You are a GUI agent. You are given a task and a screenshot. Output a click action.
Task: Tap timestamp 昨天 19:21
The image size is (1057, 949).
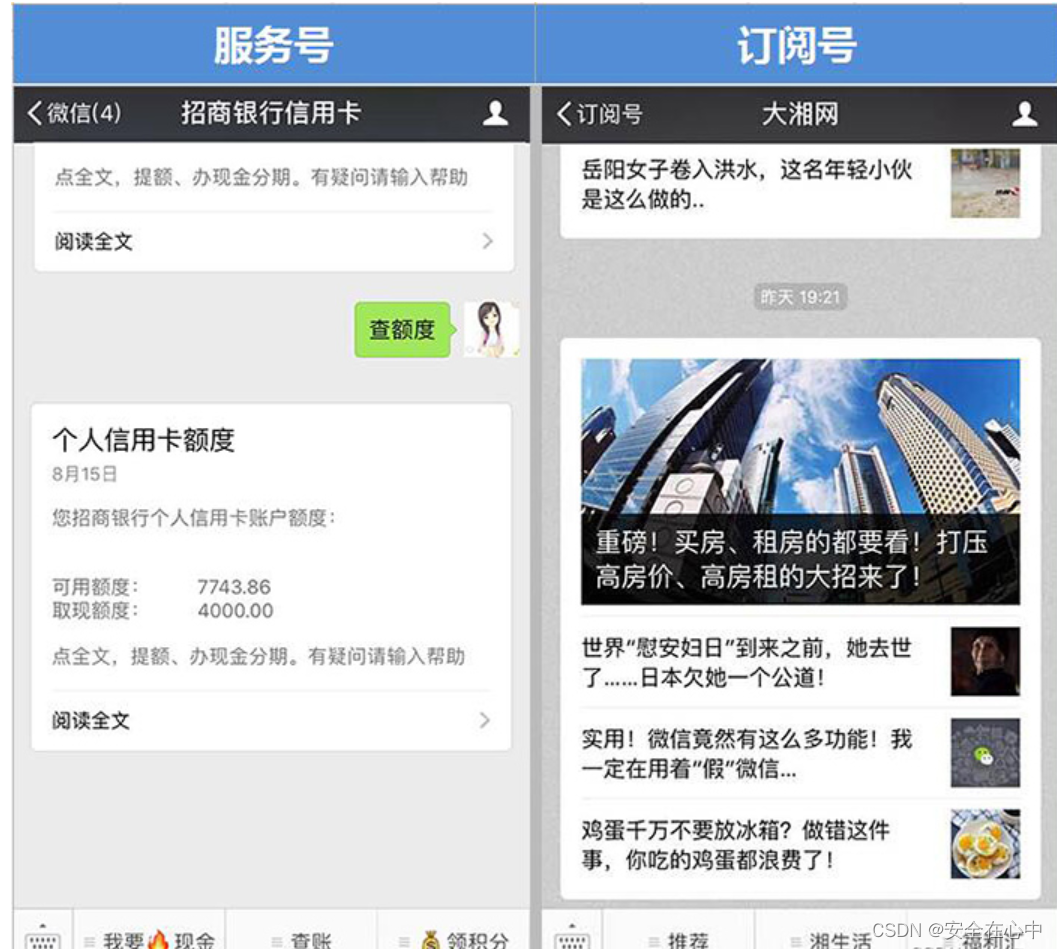coord(800,297)
